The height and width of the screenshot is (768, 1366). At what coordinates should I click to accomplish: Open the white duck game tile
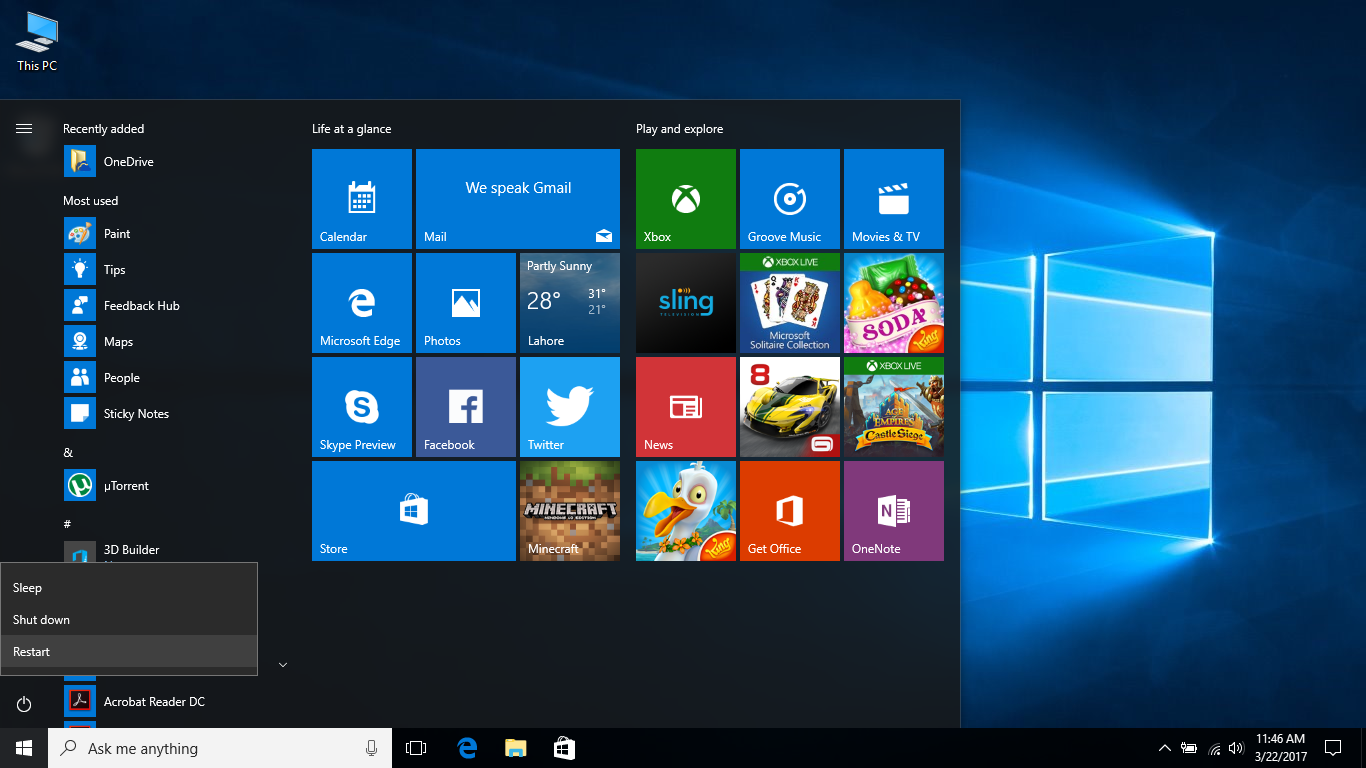click(x=686, y=511)
